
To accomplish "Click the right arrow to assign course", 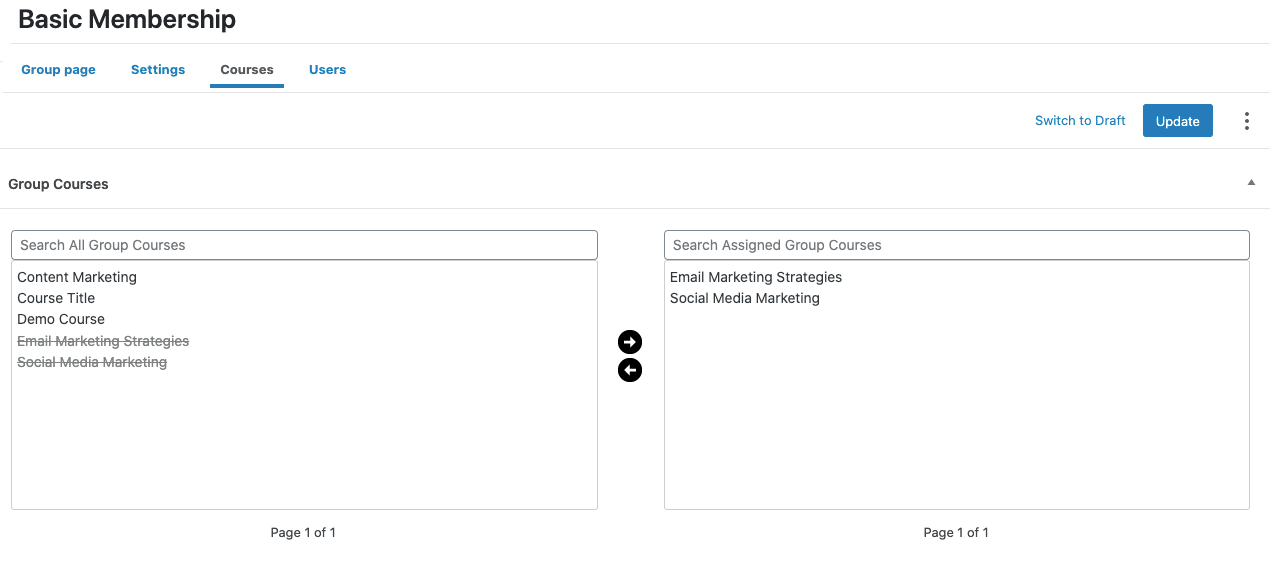I will 630,342.
